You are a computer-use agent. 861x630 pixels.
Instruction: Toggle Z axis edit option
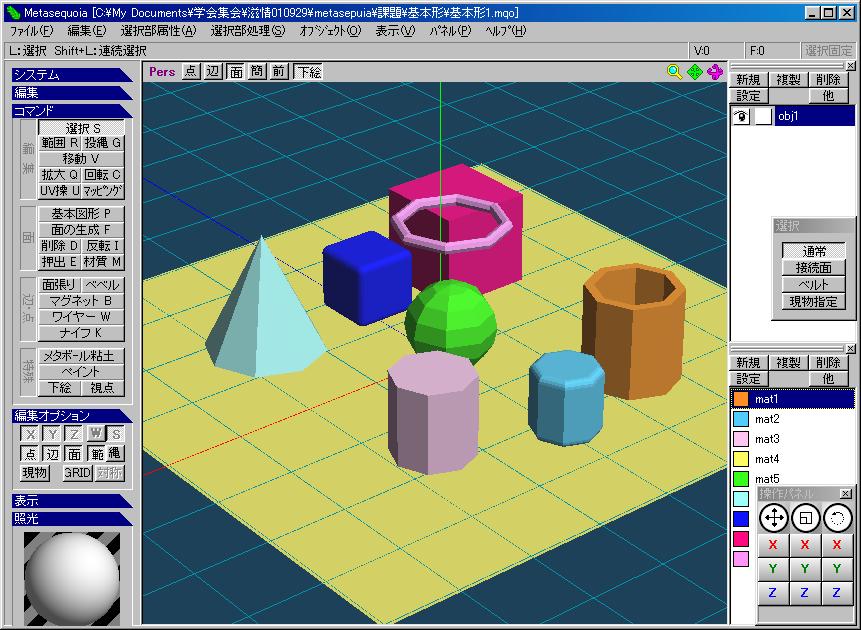click(74, 434)
